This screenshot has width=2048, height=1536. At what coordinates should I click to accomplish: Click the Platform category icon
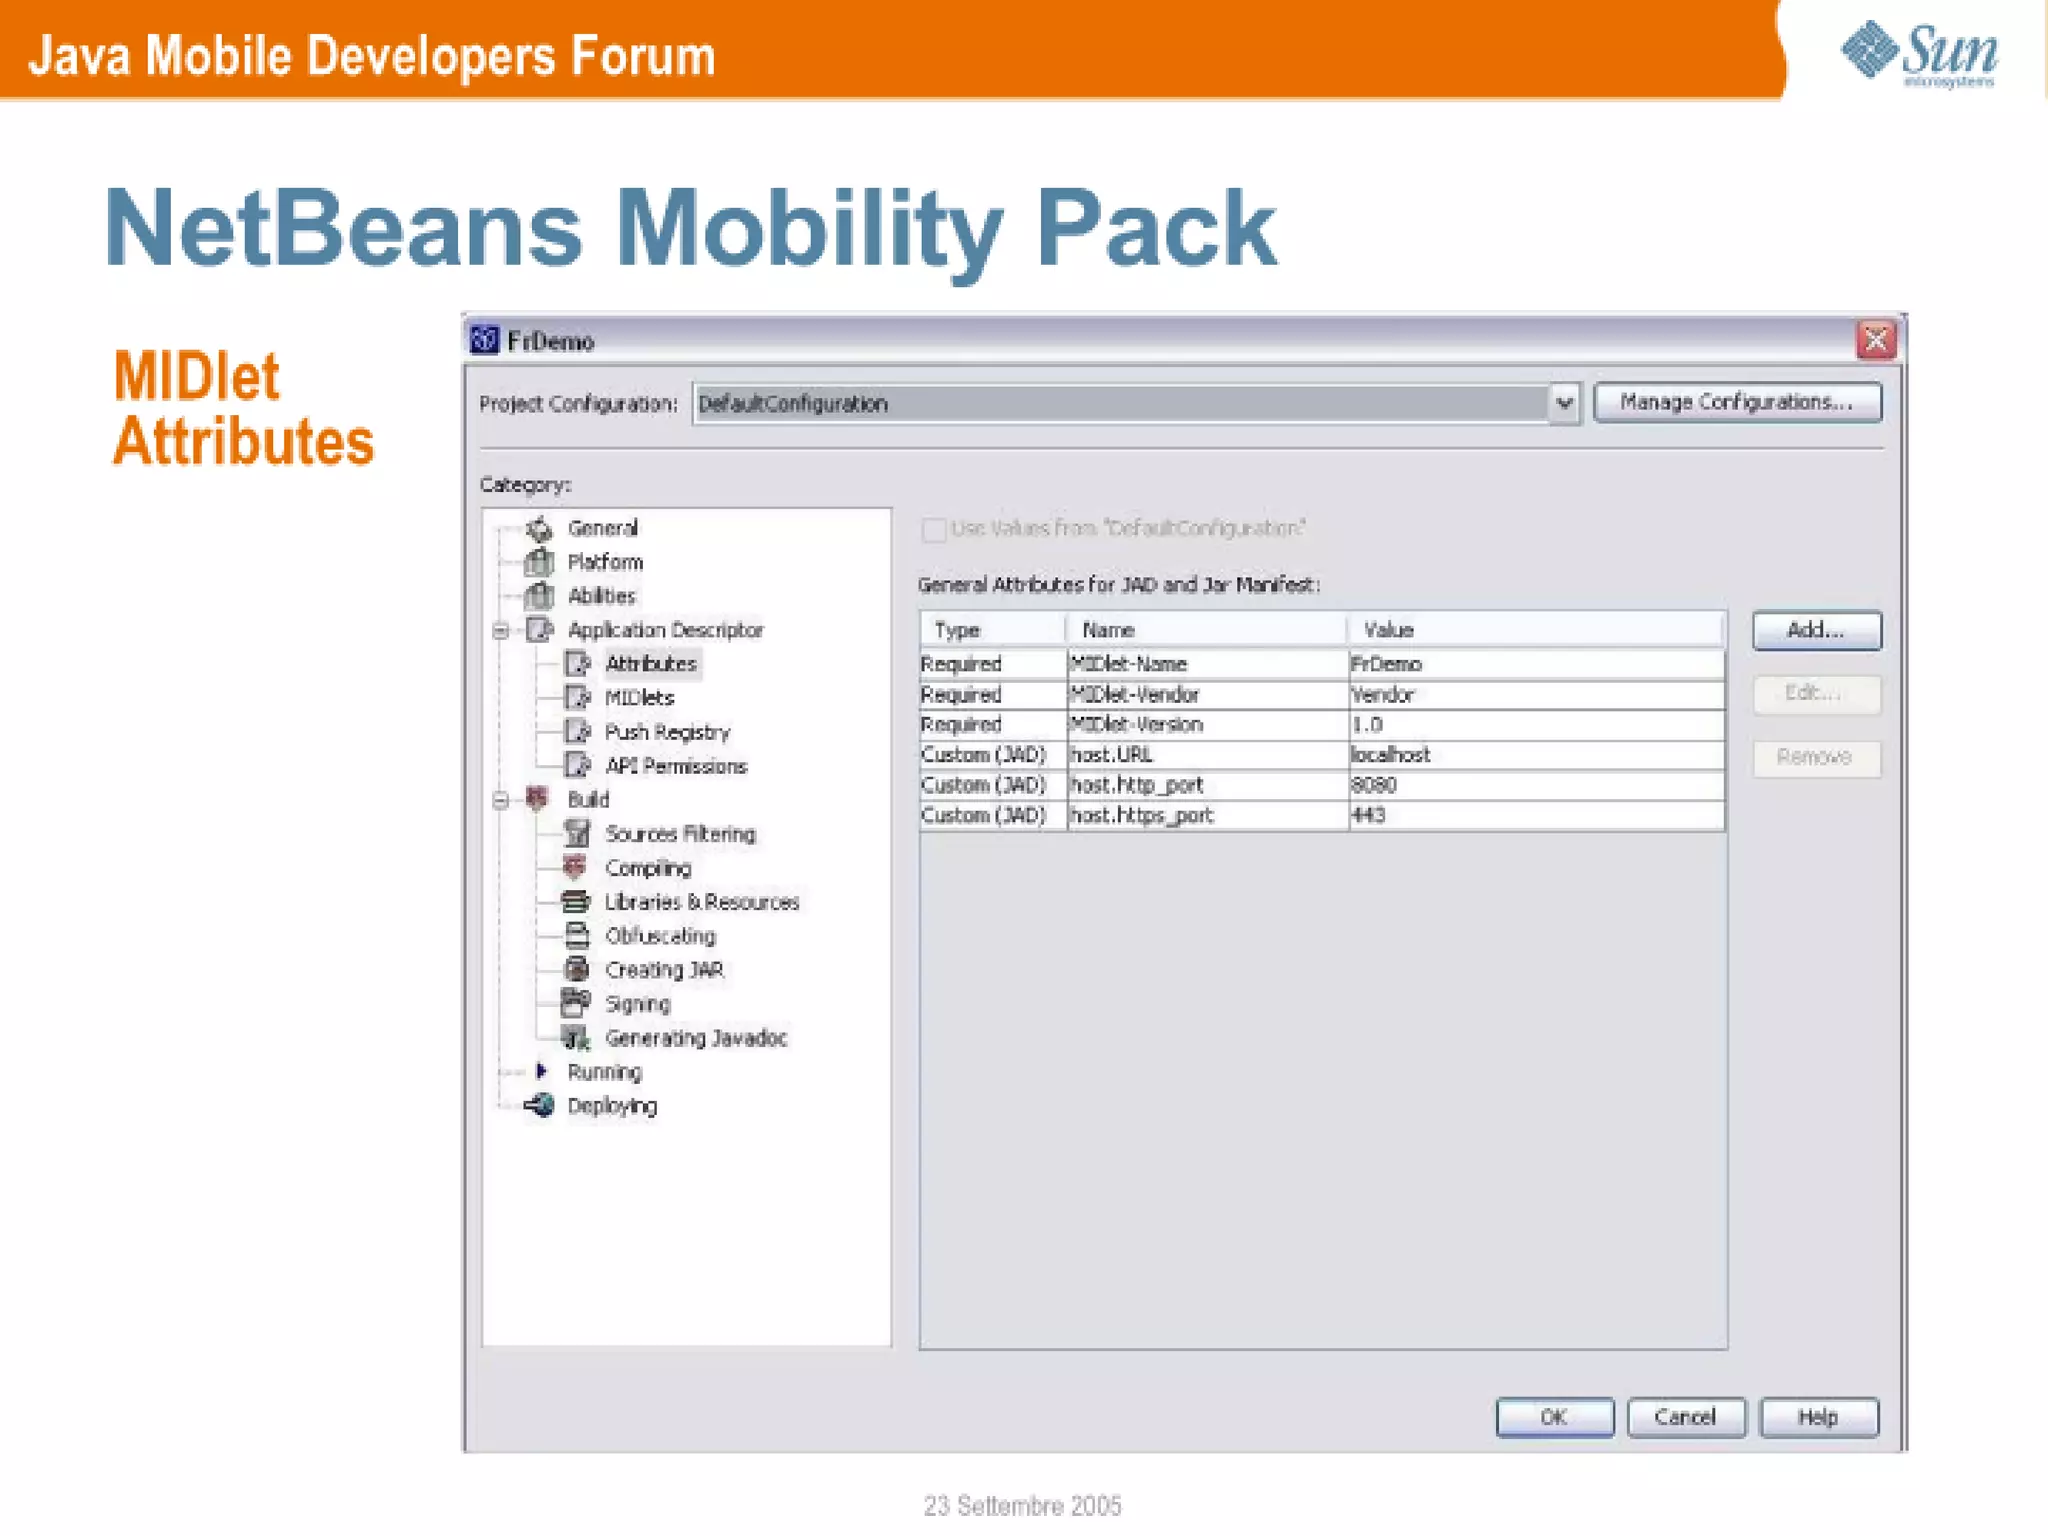click(x=539, y=562)
